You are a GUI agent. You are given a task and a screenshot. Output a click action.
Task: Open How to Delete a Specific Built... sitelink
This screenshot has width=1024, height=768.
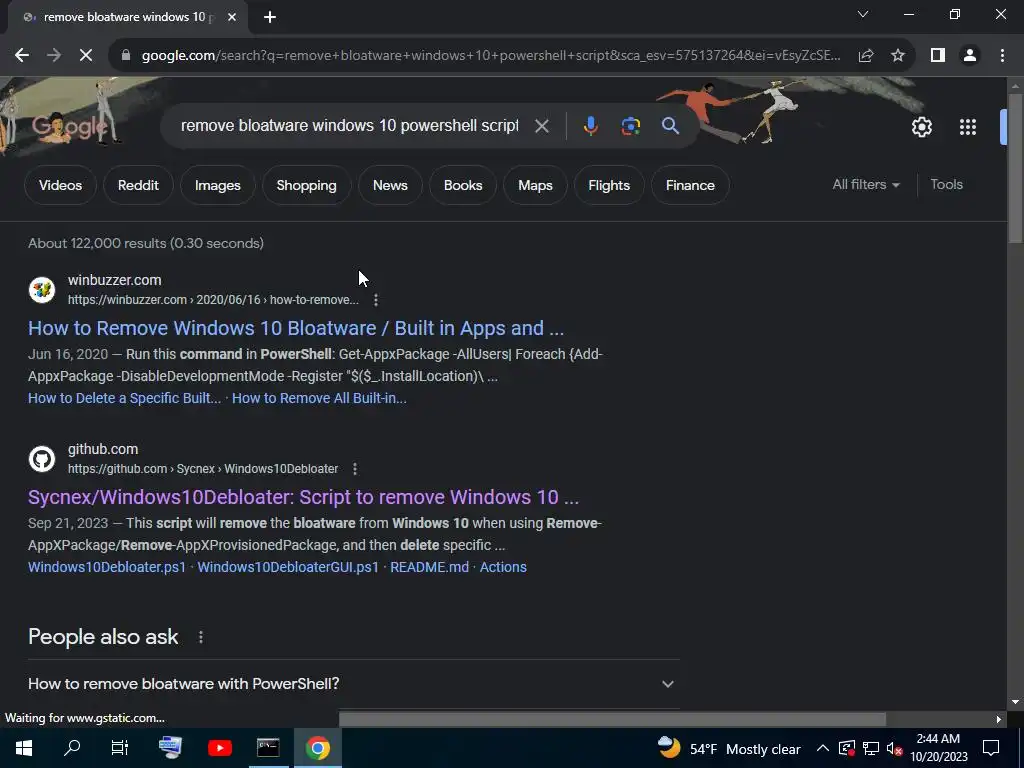coord(124,398)
